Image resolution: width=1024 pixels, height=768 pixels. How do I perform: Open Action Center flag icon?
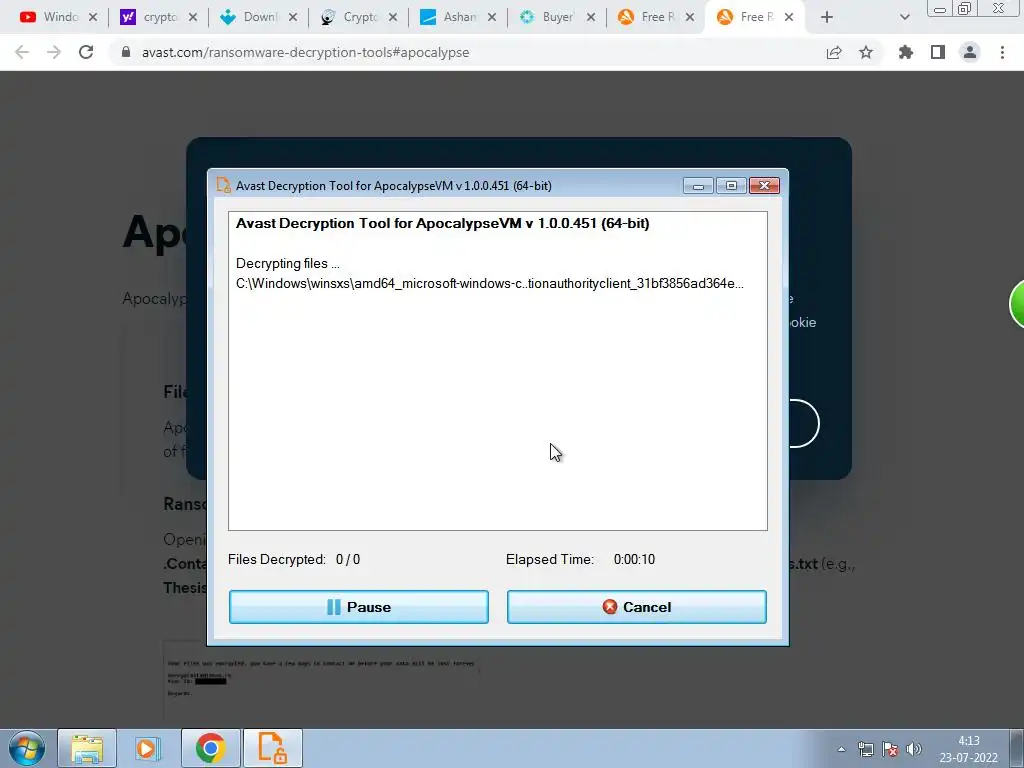pyautogui.click(x=889, y=749)
